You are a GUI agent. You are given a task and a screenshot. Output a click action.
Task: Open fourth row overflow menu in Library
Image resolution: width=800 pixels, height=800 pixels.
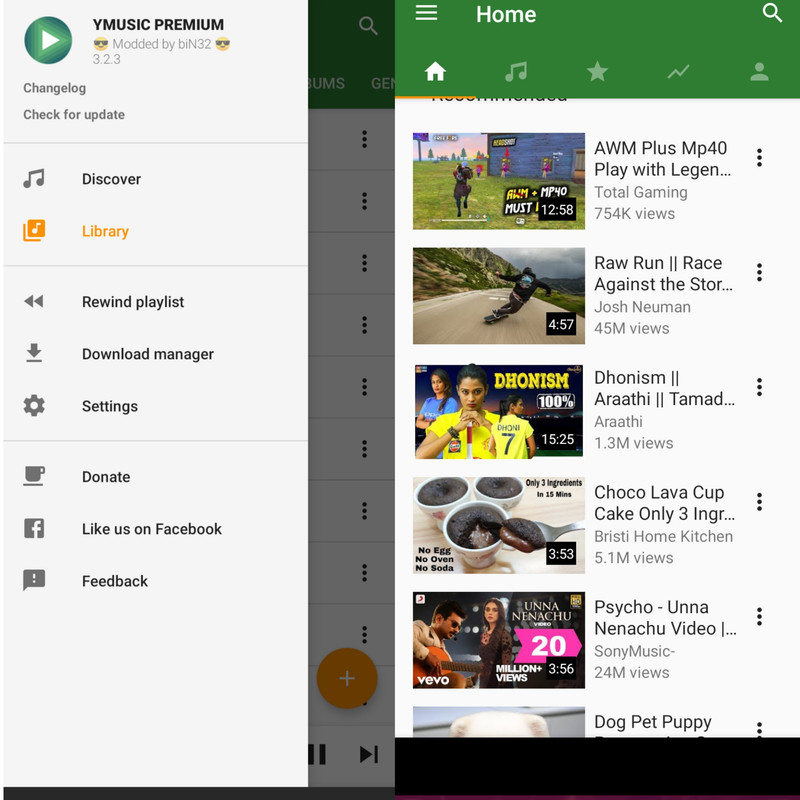(364, 325)
